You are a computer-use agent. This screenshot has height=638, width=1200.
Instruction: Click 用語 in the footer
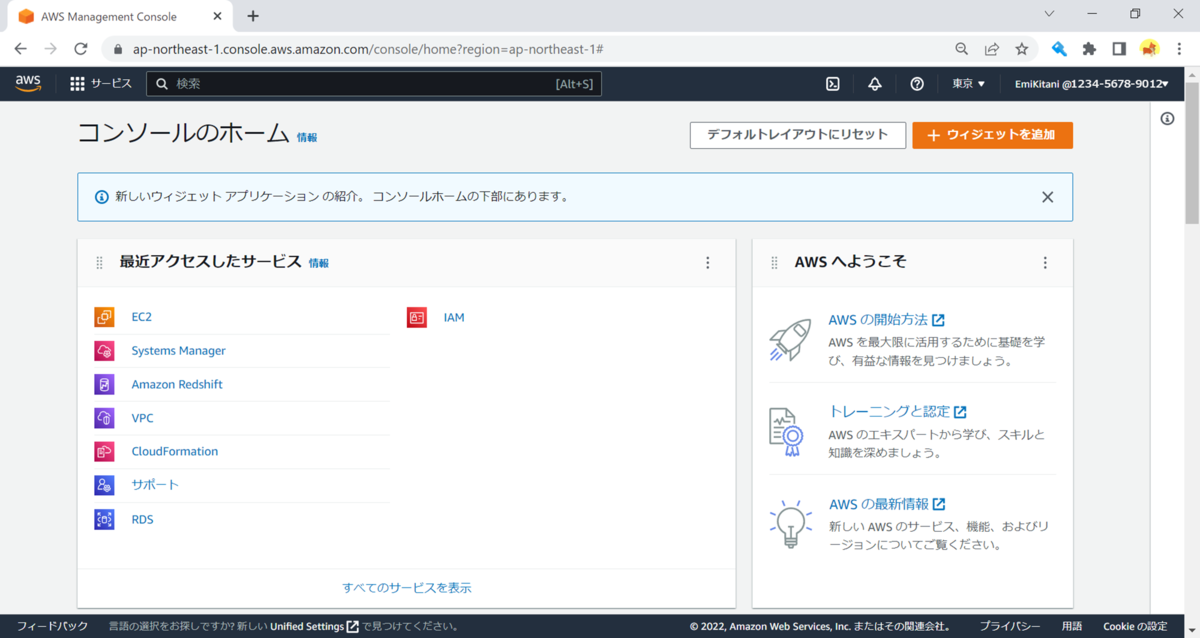point(1072,626)
